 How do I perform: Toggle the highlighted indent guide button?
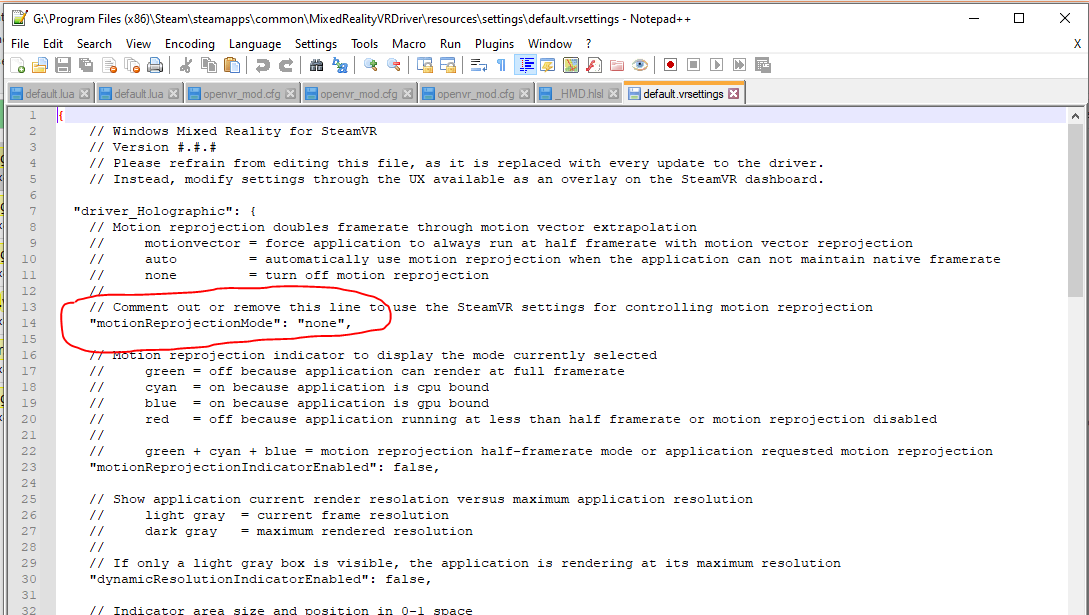(x=525, y=65)
